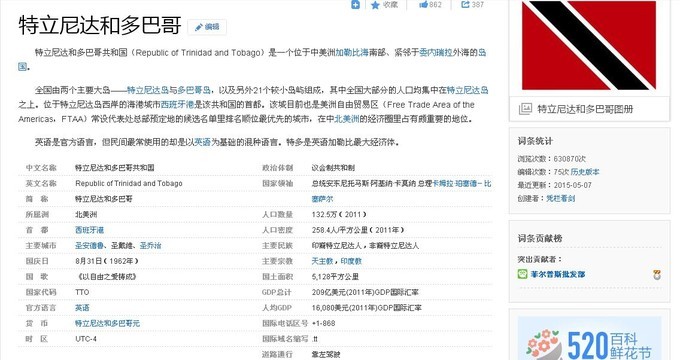Open 西班牙港 link in the 首都 row
This screenshot has width=680, height=360.
[89, 230]
